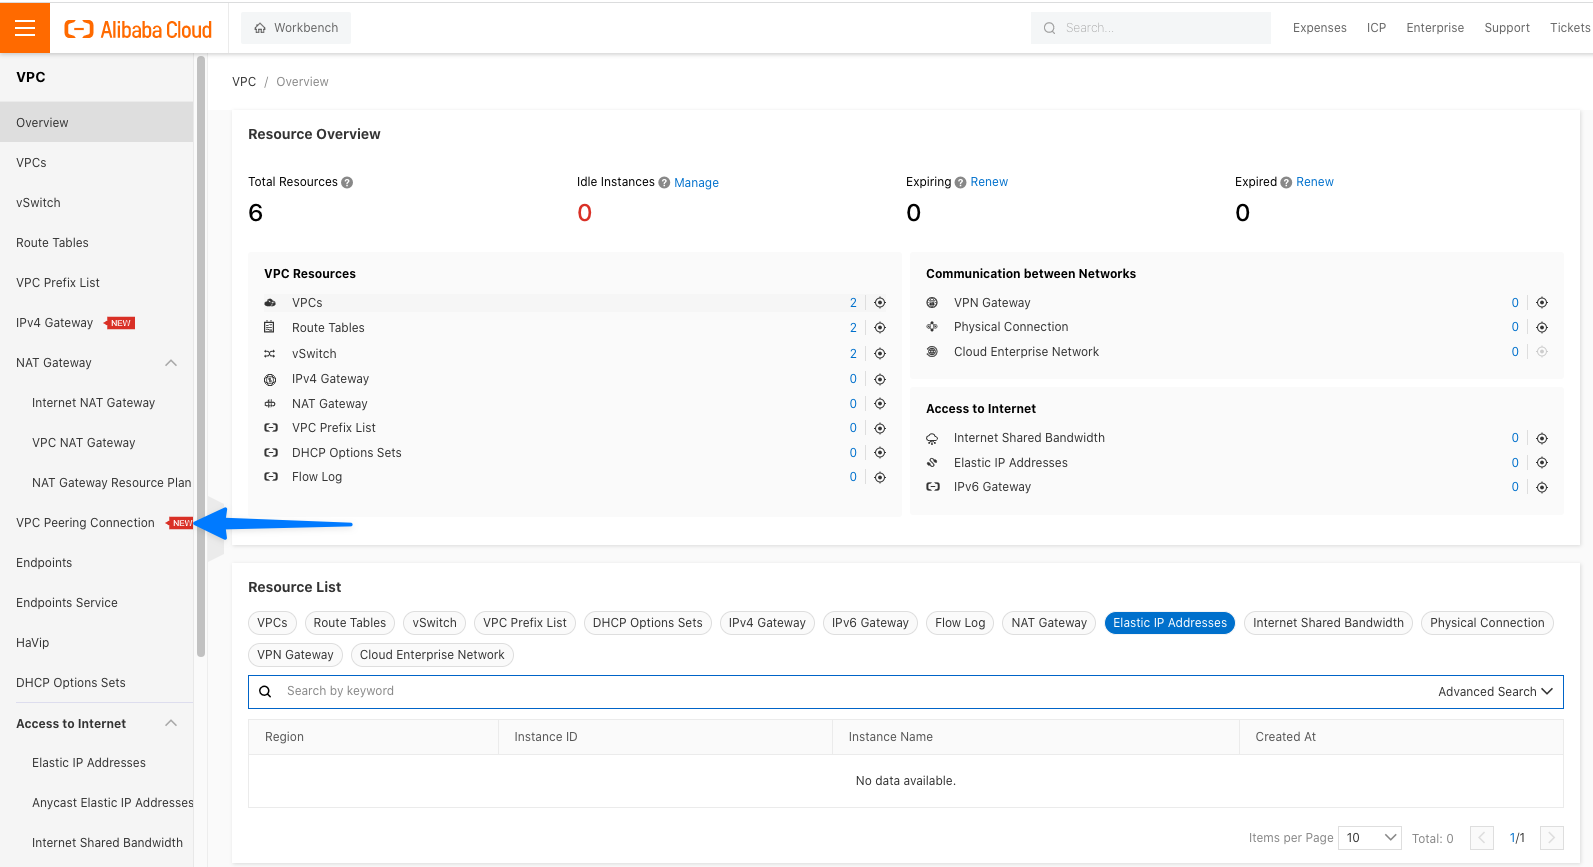Screen dimensions: 1593x867
Task: Select the Elastic IP Addresses filter pill
Action: click(1169, 623)
